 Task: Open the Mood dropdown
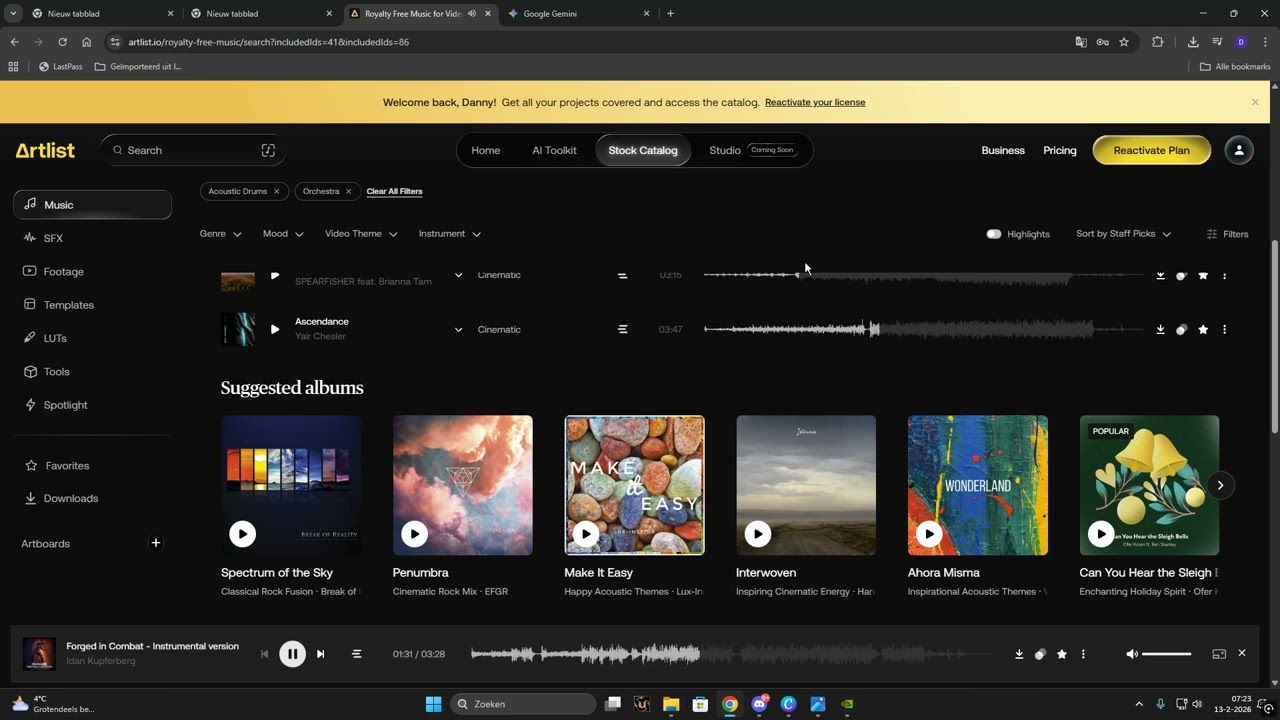click(283, 234)
